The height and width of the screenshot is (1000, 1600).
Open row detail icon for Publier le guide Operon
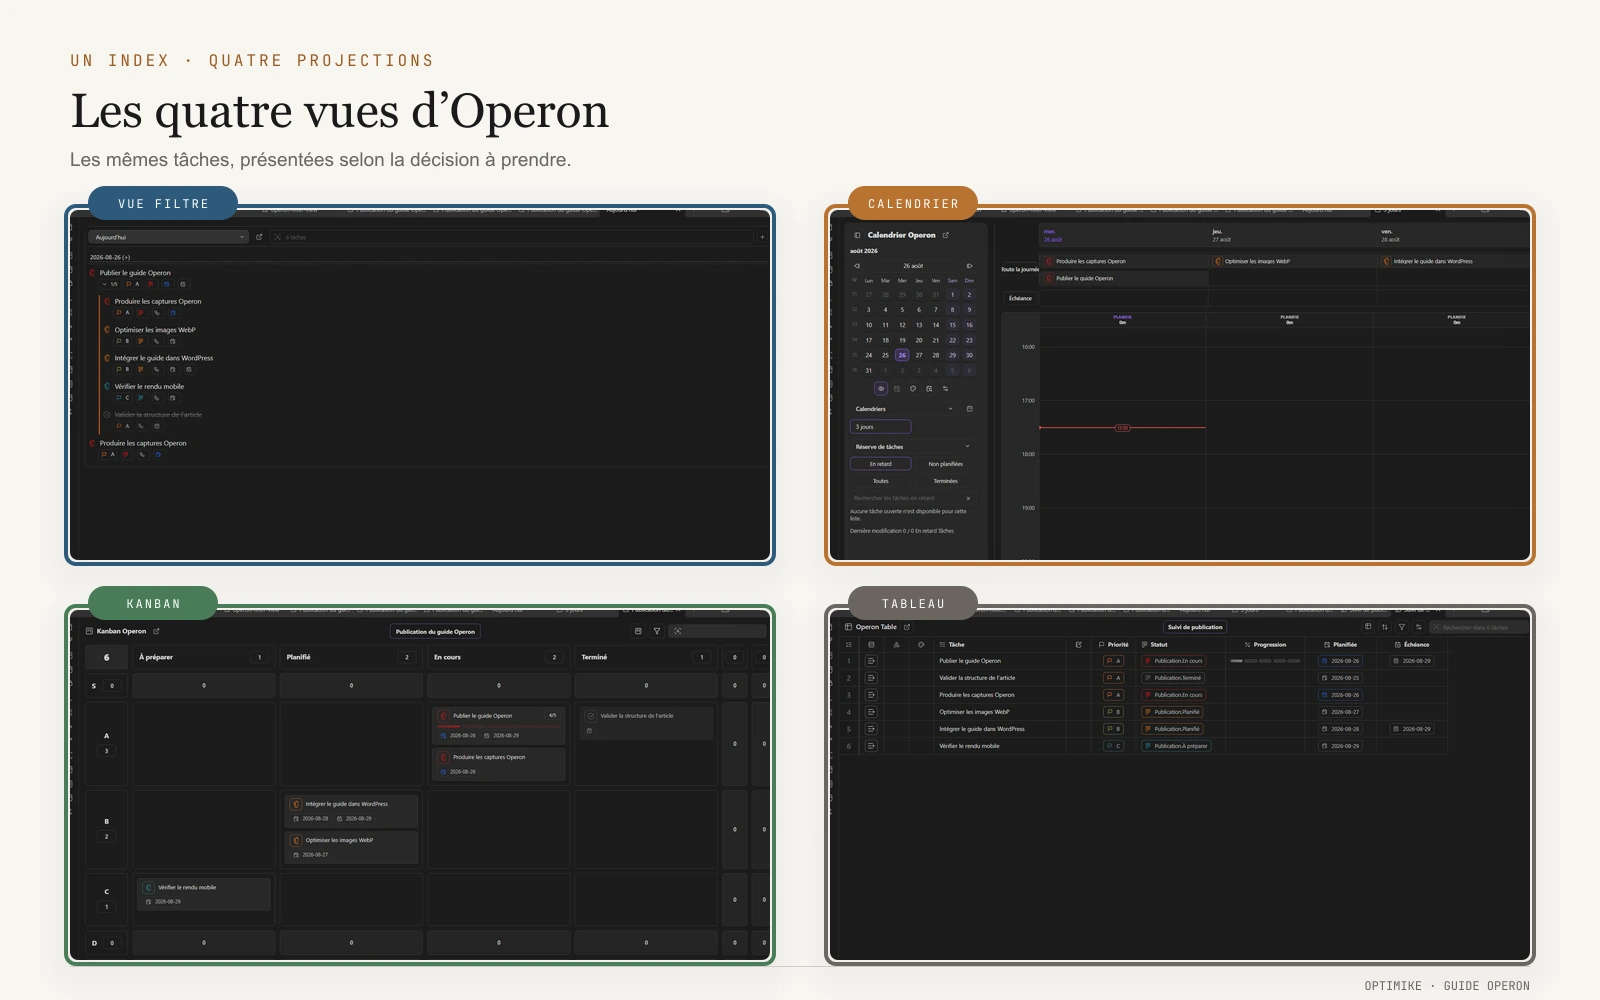[871, 661]
